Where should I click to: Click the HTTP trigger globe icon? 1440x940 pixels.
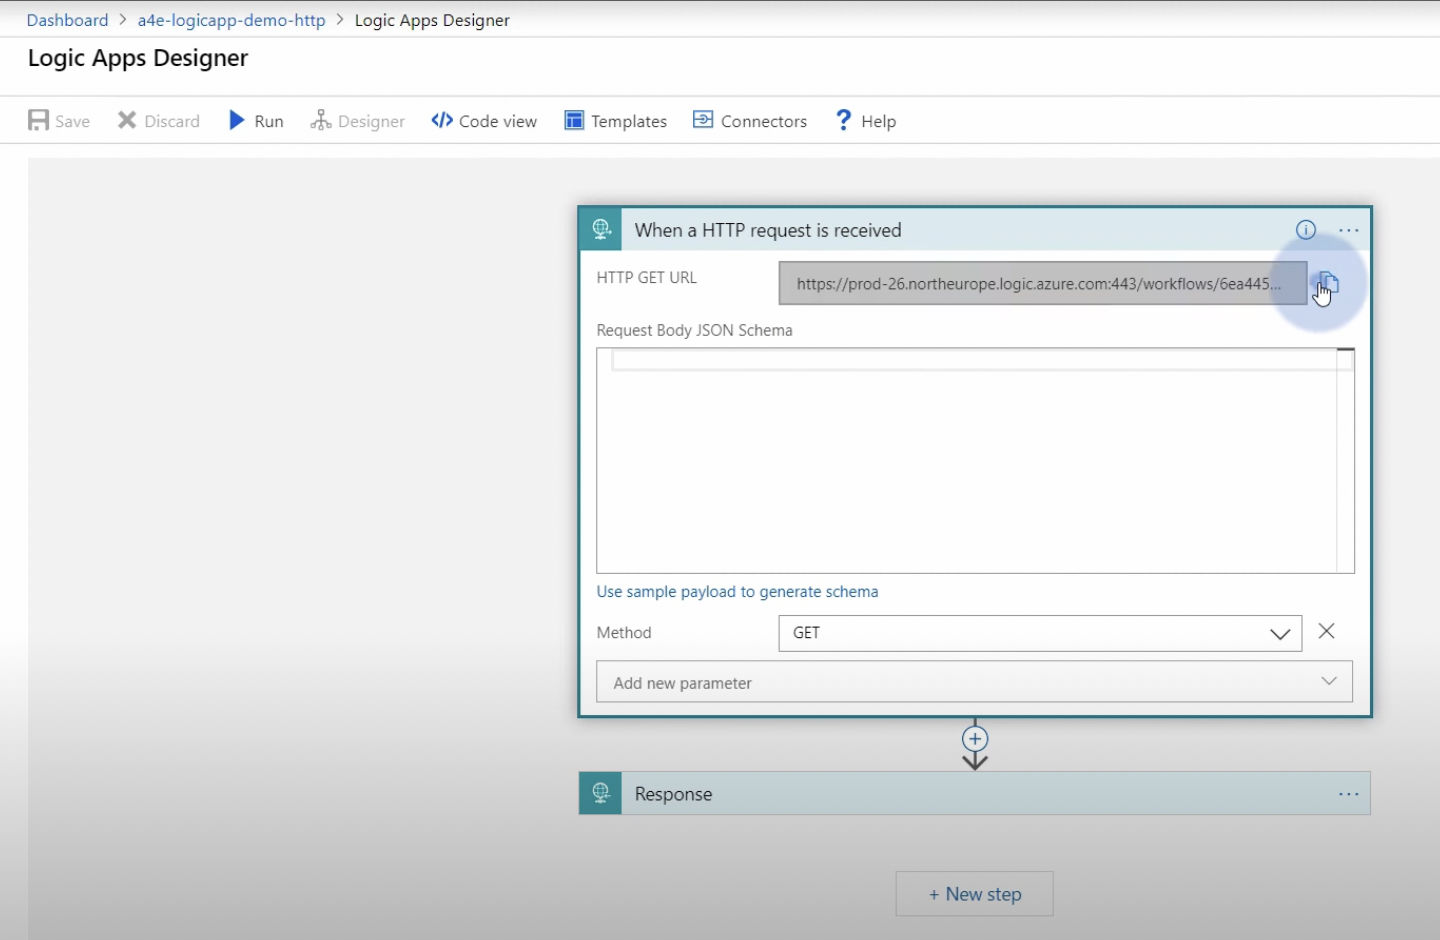(x=601, y=229)
